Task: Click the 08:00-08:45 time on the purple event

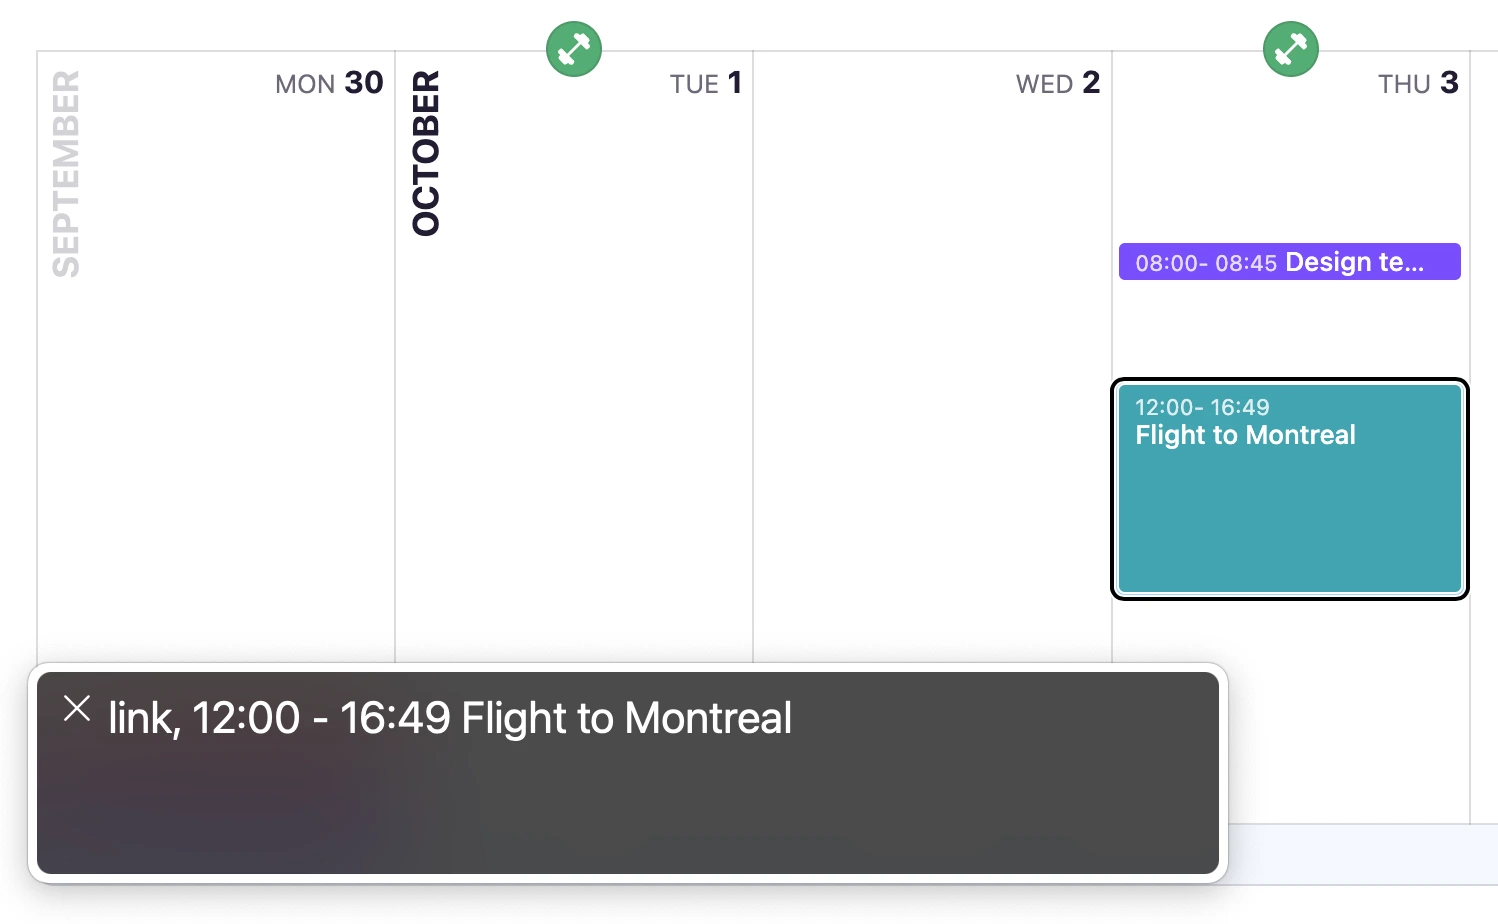Action: [1206, 263]
